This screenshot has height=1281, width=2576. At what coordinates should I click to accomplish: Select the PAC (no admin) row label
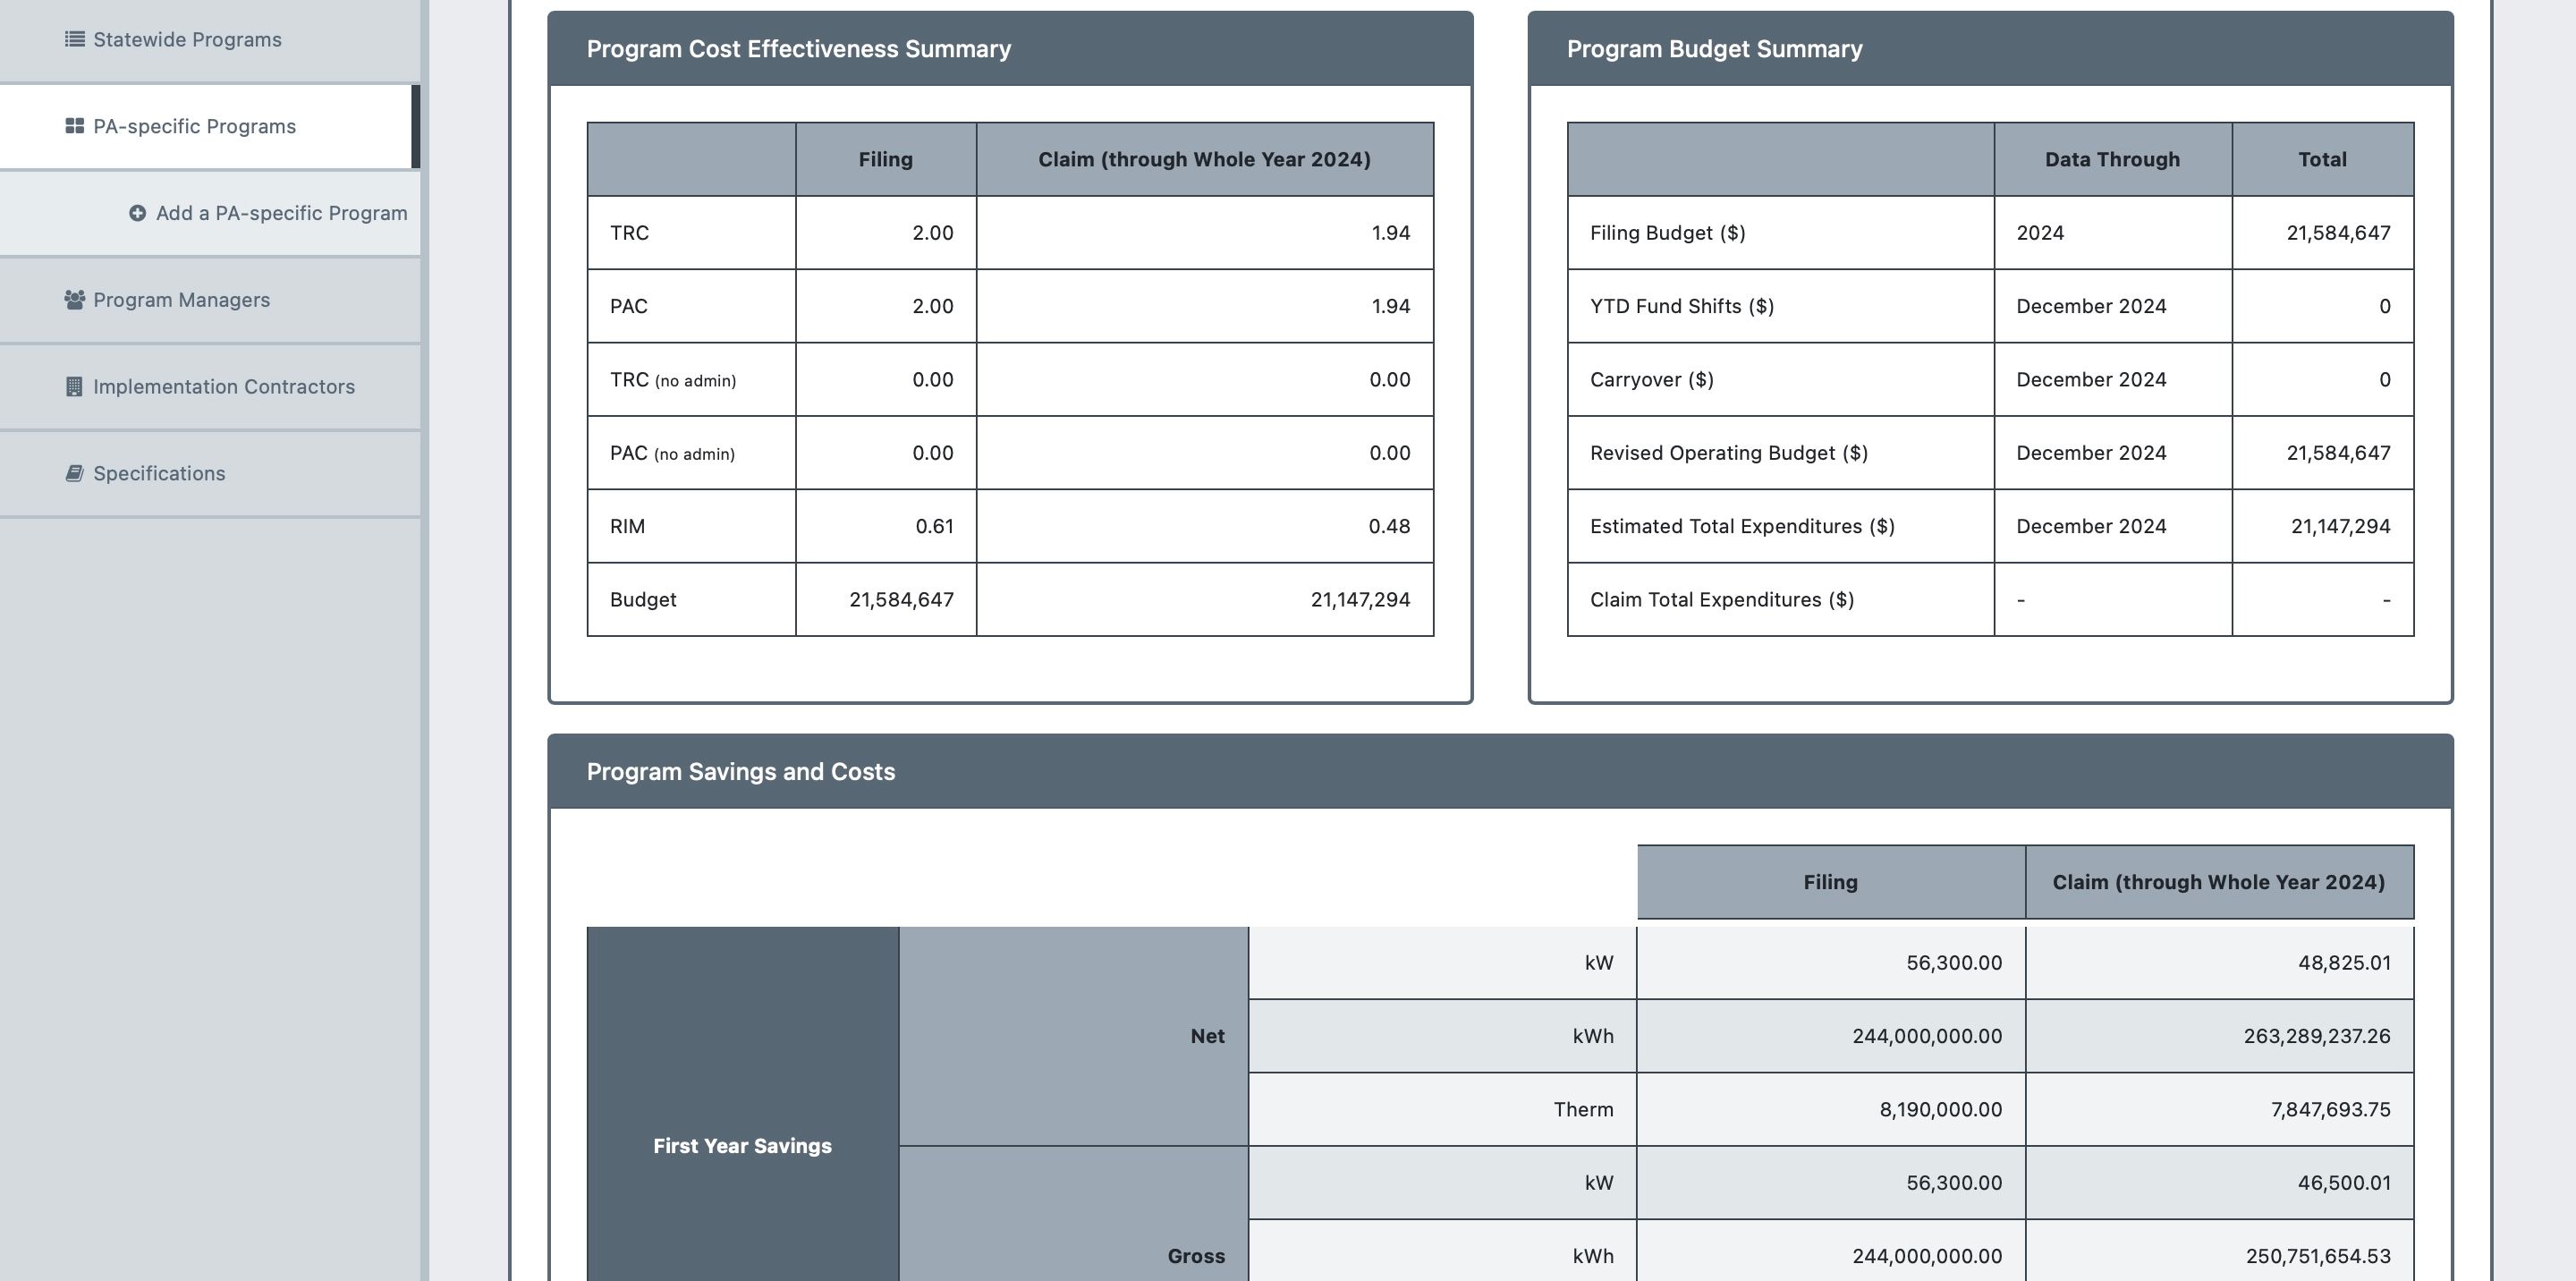pyautogui.click(x=672, y=453)
